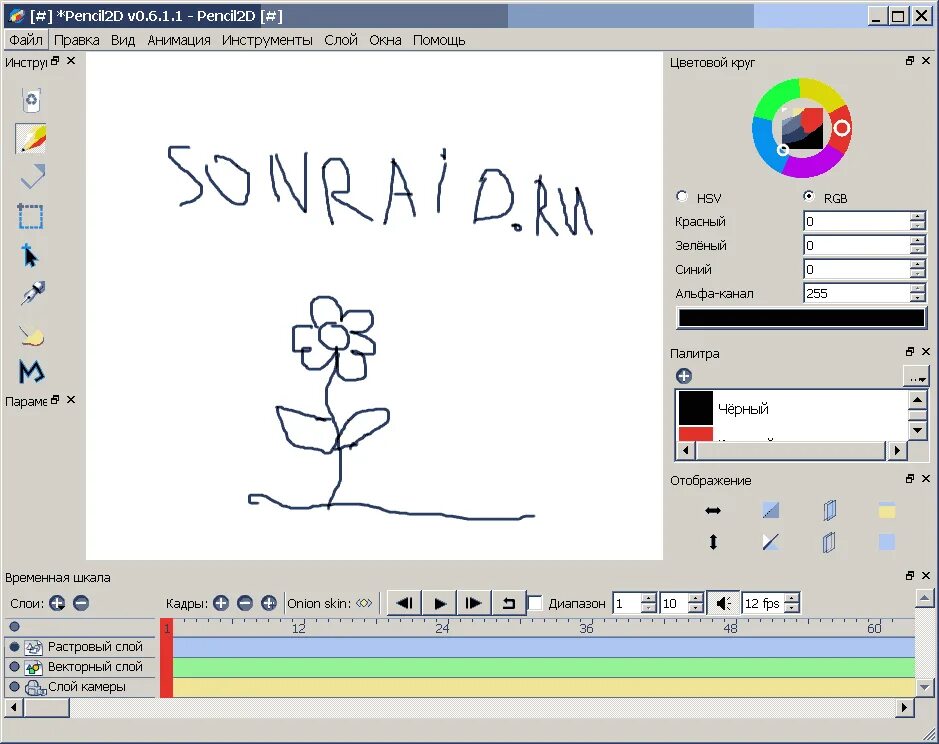Open the Слой menu
The image size is (939, 744).
[341, 40]
